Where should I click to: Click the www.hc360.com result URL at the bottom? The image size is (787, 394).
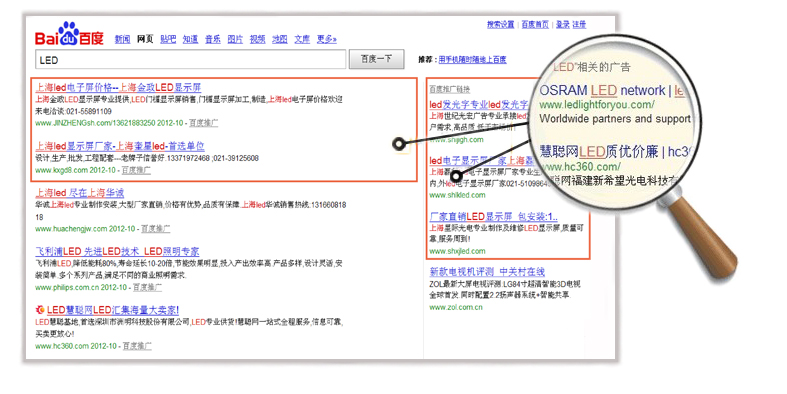click(x=76, y=346)
